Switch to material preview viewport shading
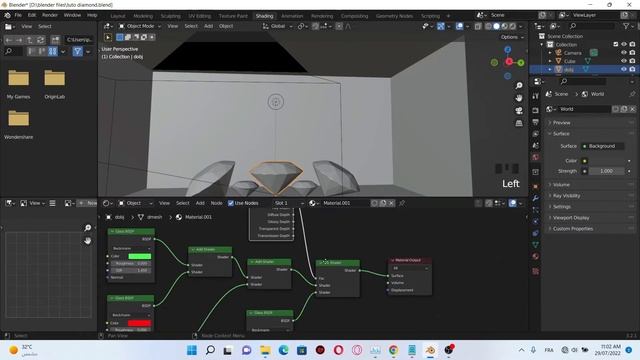The width and height of the screenshot is (640, 360). [x=504, y=26]
